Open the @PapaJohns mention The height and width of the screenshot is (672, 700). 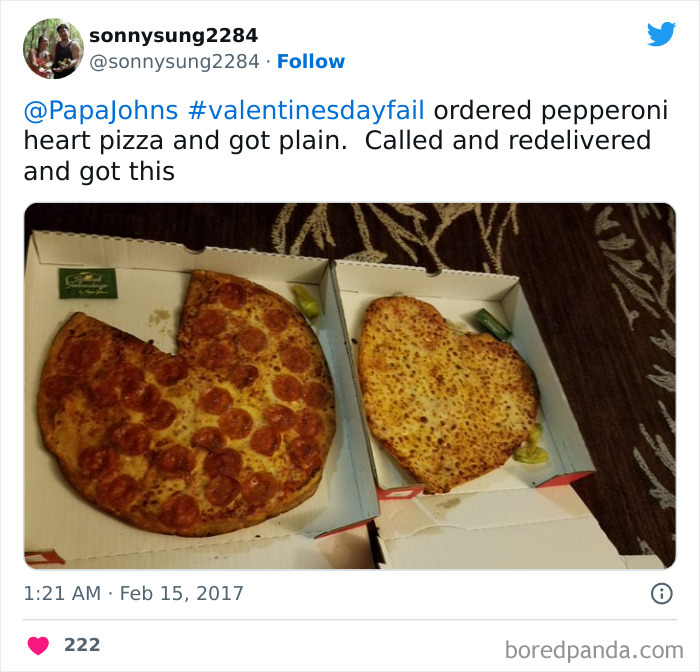[x=101, y=110]
